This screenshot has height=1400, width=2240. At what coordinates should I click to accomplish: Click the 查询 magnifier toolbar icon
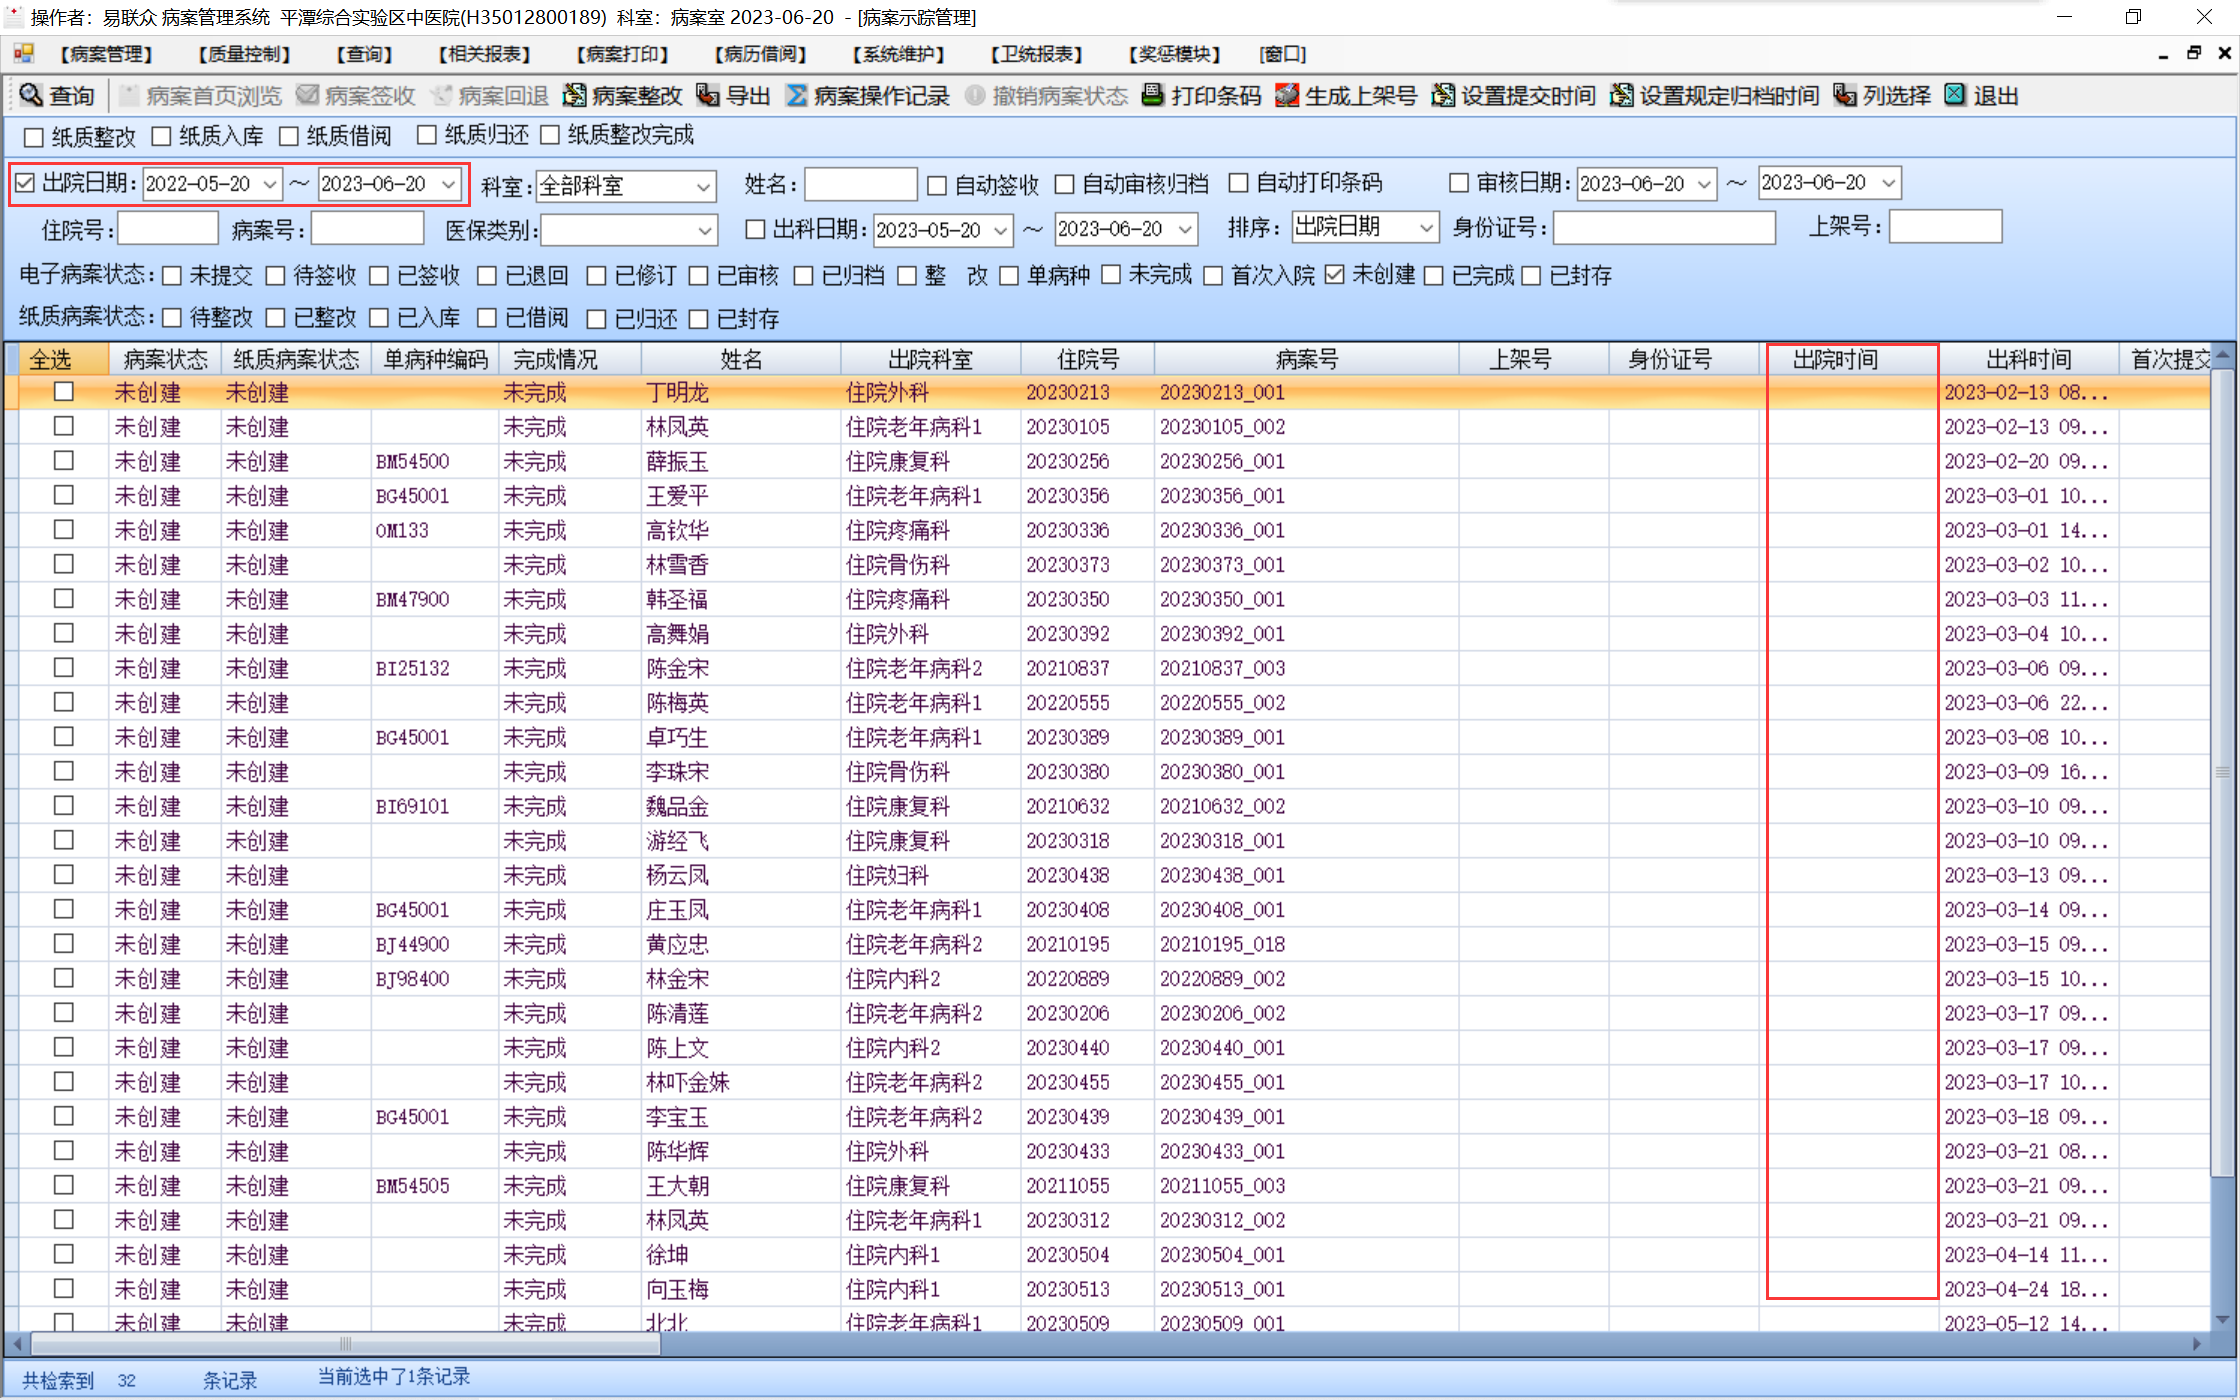[31, 95]
